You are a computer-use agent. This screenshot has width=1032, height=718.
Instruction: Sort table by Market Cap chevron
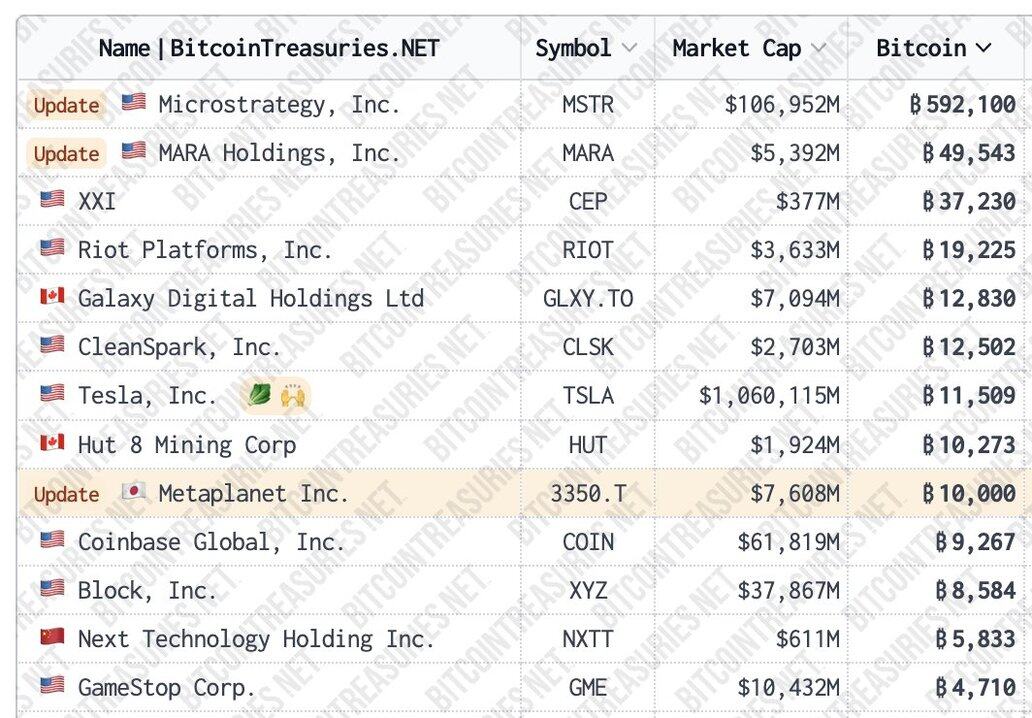819,48
